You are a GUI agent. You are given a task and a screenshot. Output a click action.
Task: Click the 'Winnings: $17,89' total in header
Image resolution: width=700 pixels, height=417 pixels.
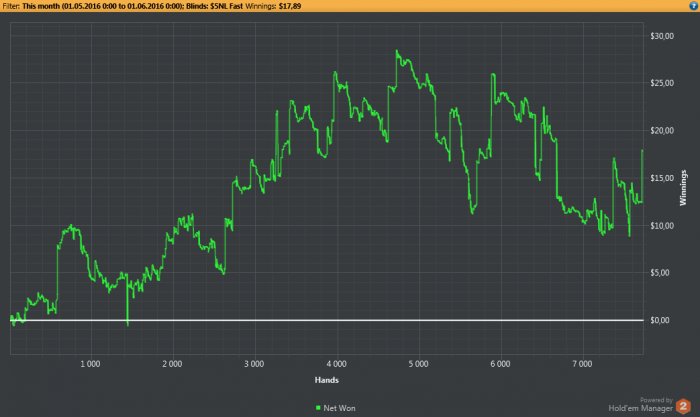click(273, 6)
